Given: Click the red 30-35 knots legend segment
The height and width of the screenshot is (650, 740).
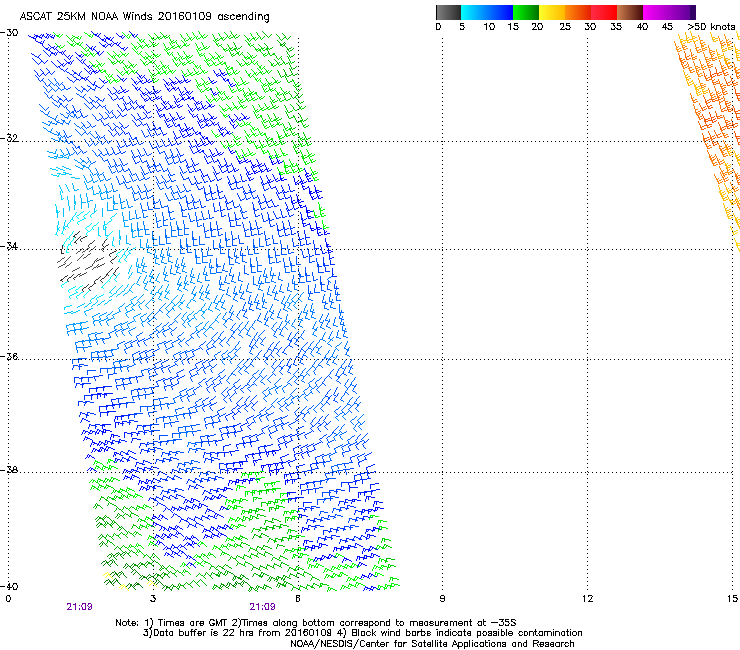Looking at the screenshot, I should pos(604,12).
